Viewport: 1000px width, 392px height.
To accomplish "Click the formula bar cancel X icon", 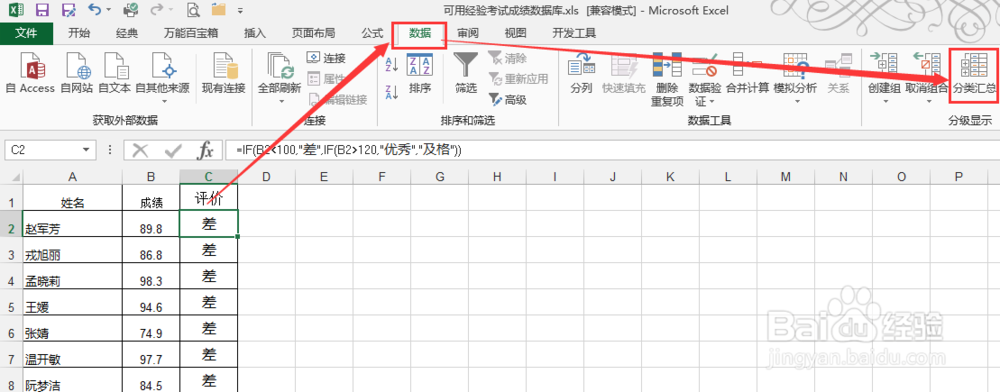I will [140, 150].
